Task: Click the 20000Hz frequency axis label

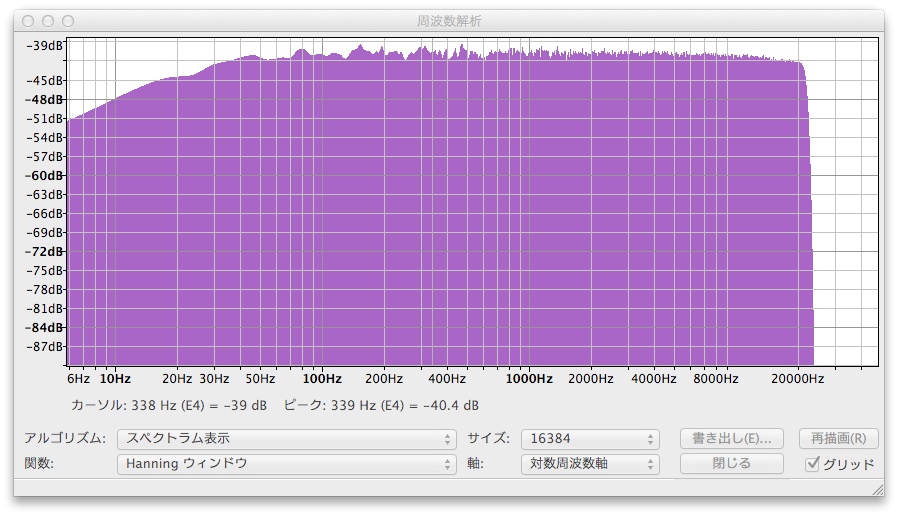Action: [x=797, y=379]
